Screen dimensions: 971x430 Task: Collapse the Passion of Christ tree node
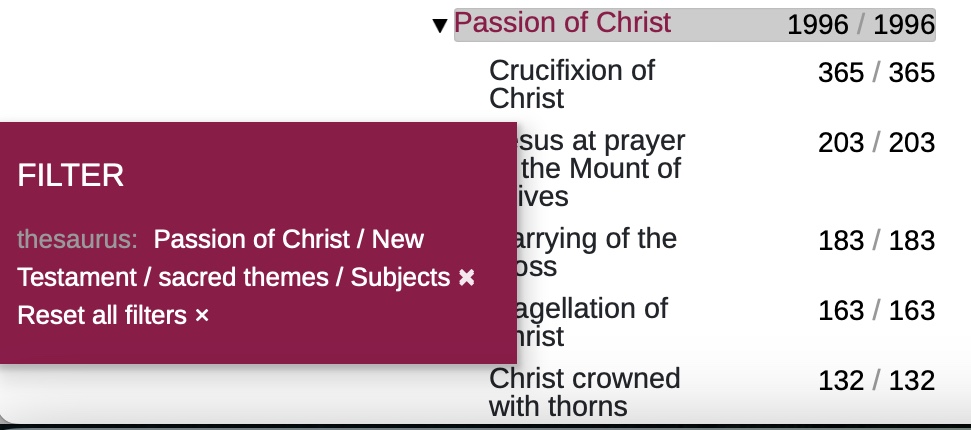pyautogui.click(x=440, y=26)
